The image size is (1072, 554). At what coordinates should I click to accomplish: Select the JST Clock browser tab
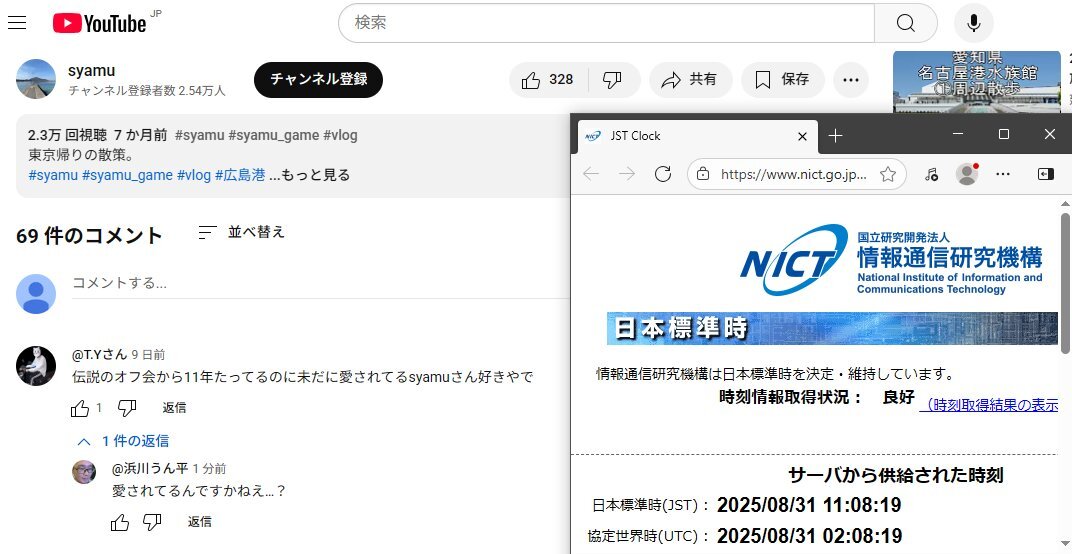point(697,136)
